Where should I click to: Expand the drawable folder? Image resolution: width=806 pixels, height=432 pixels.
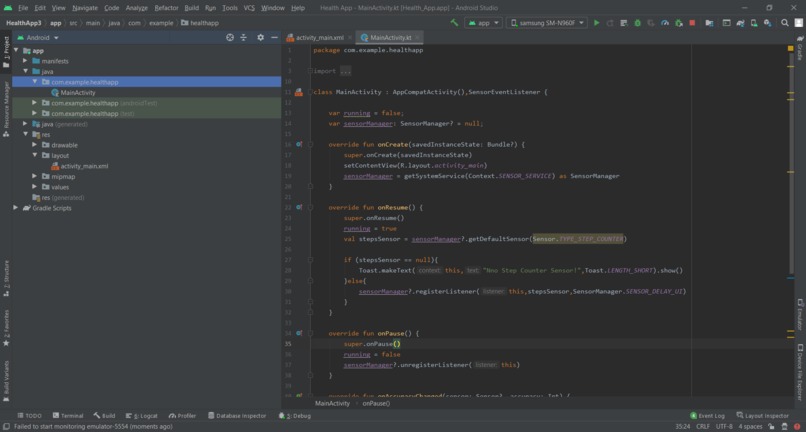point(34,145)
